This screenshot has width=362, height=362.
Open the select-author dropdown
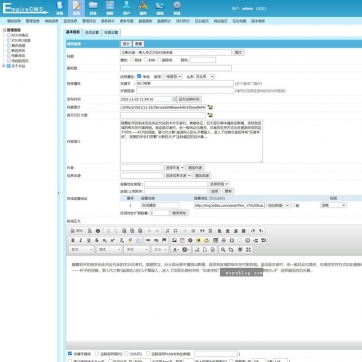(175, 167)
